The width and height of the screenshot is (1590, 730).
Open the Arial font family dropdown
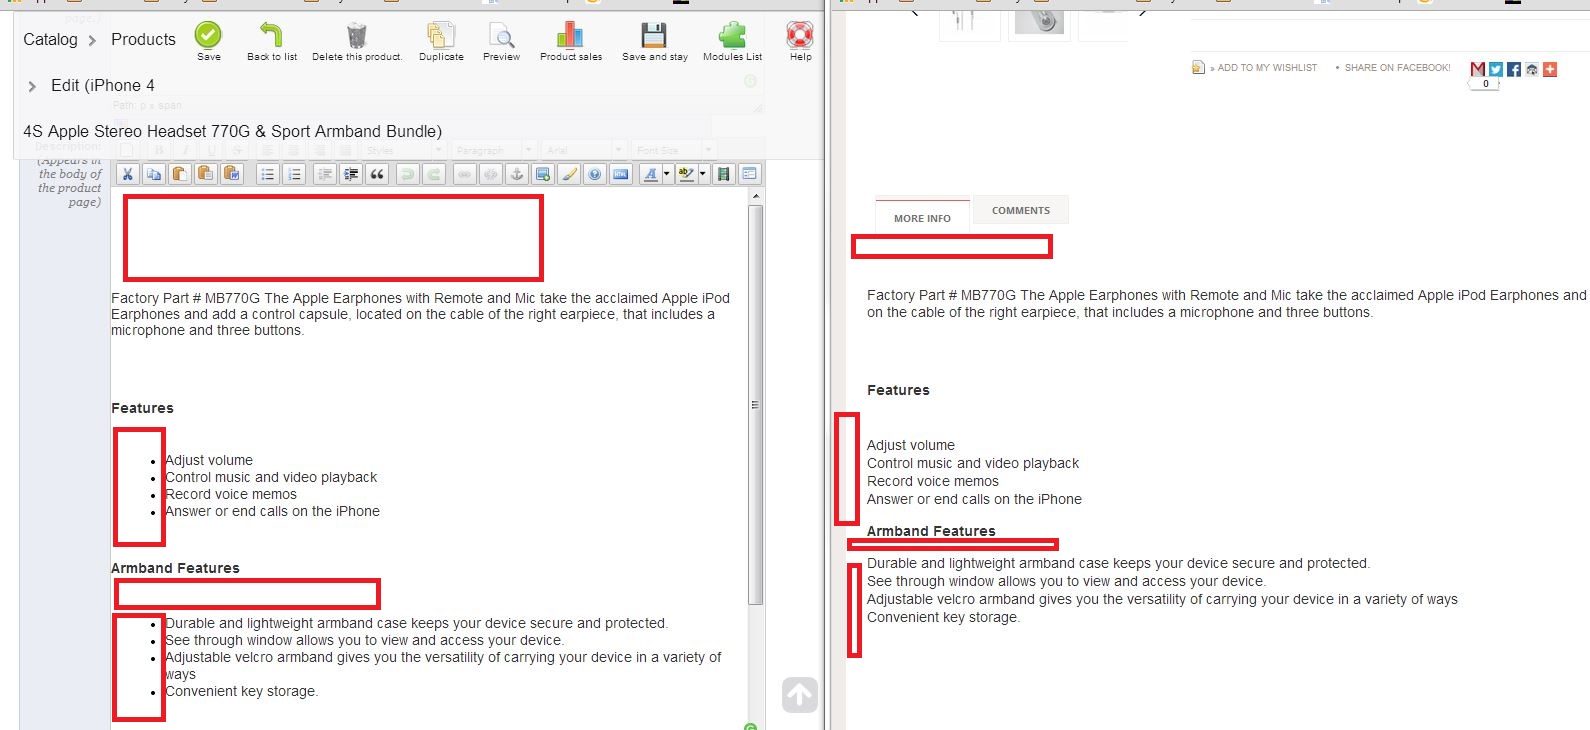(x=584, y=150)
